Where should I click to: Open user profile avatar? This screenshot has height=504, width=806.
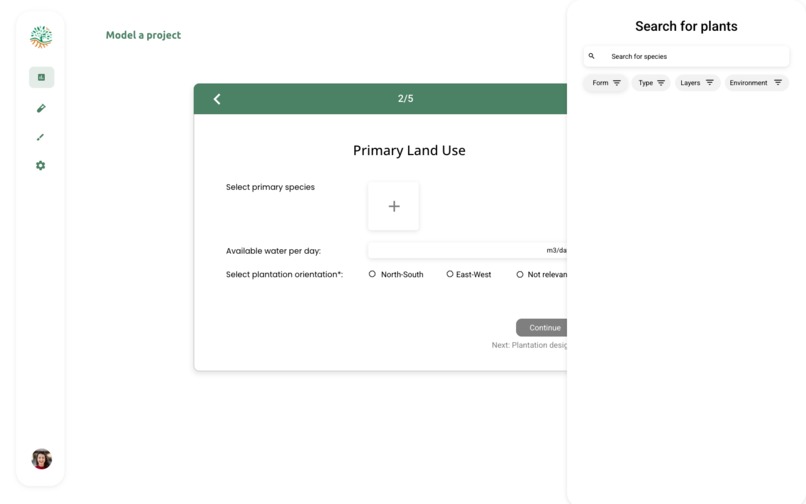pyautogui.click(x=42, y=459)
